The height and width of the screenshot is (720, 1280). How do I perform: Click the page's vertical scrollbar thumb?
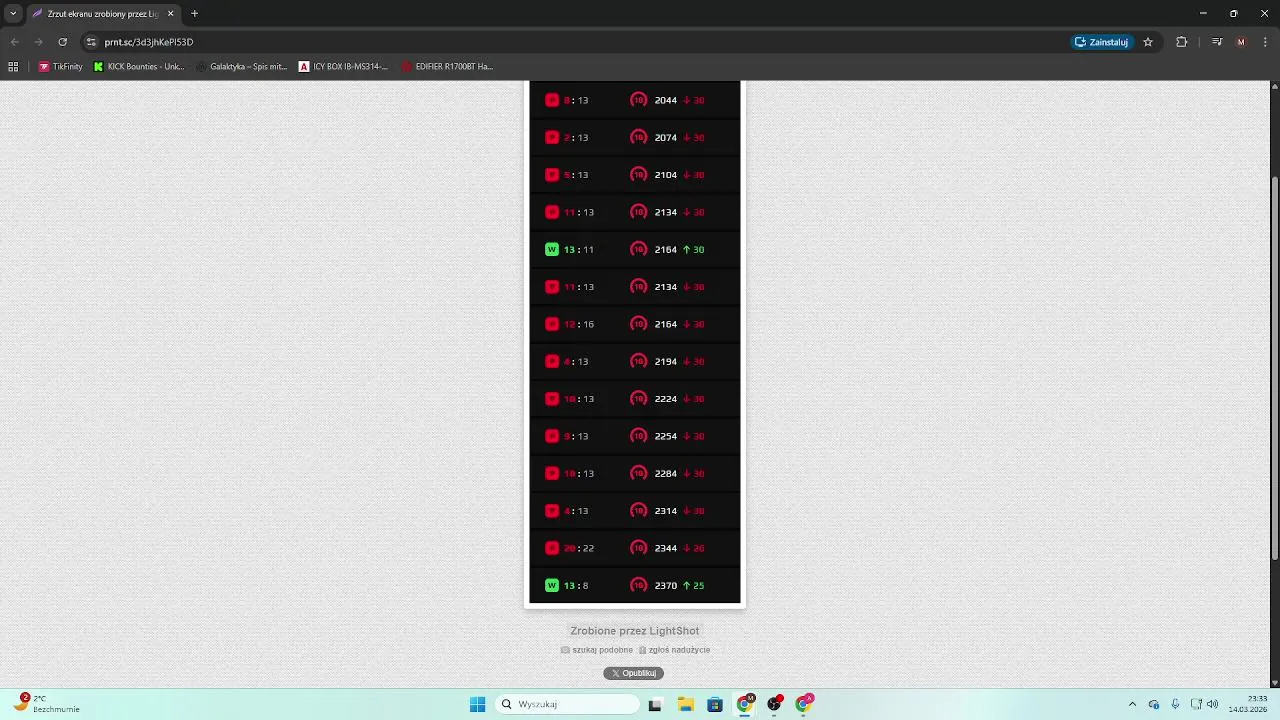click(1274, 367)
